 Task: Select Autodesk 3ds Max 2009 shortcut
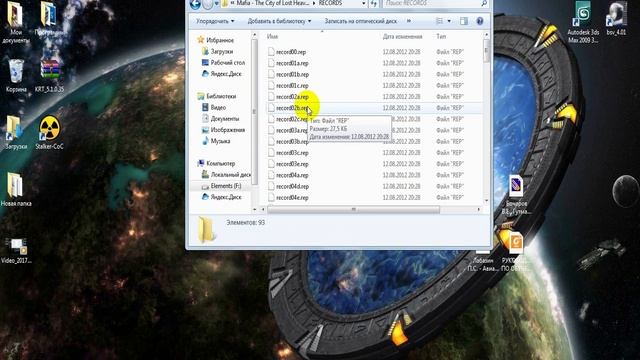point(583,23)
